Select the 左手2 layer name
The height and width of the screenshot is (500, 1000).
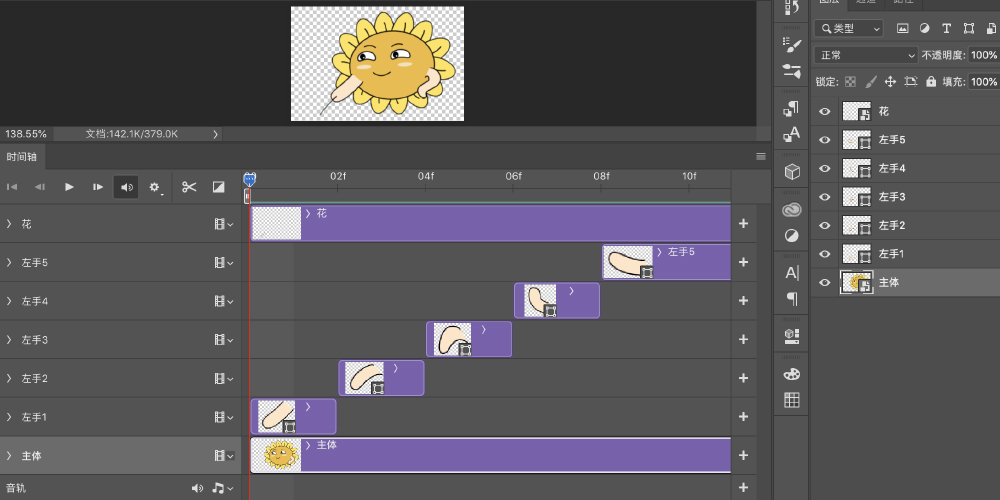892,226
